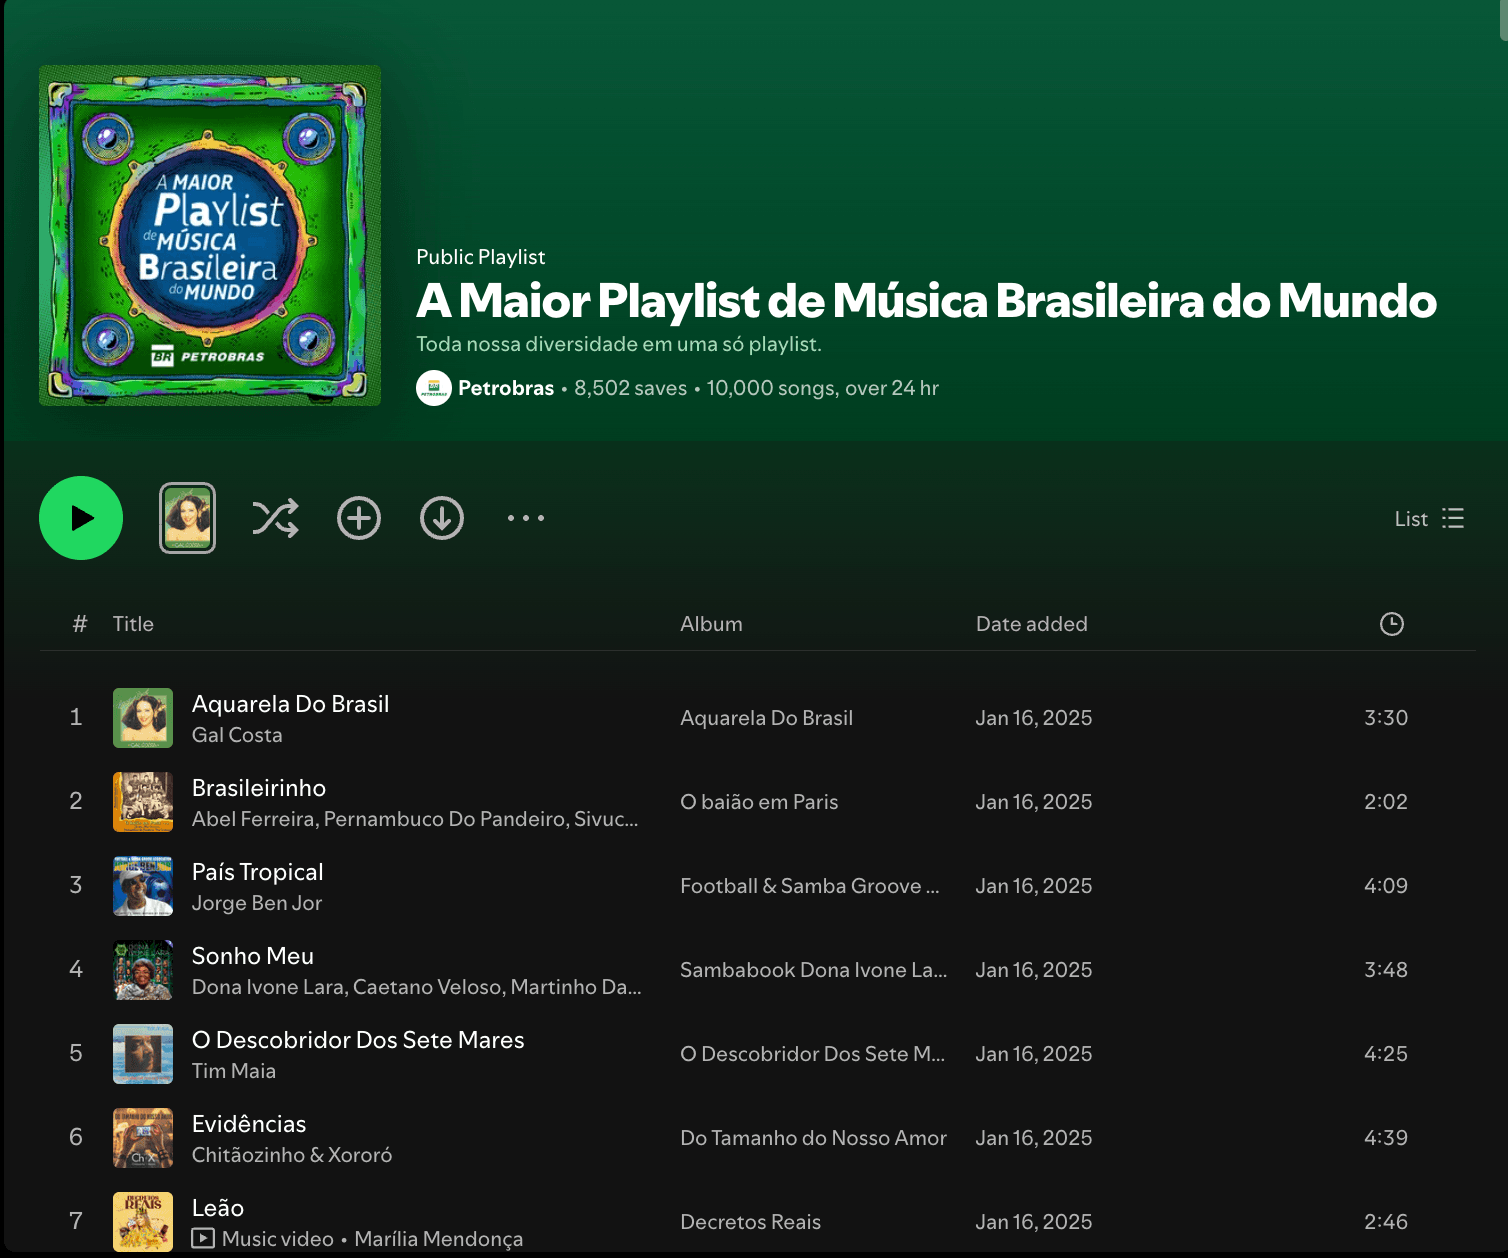The width and height of the screenshot is (1508, 1258).
Task: Play the playlist with the green button
Action: tap(81, 518)
